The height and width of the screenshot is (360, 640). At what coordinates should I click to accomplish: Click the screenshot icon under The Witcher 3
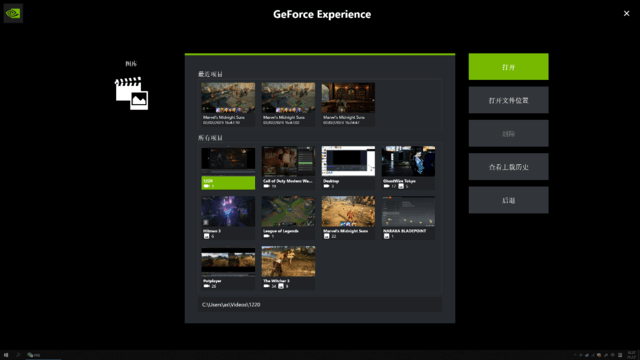[281, 286]
